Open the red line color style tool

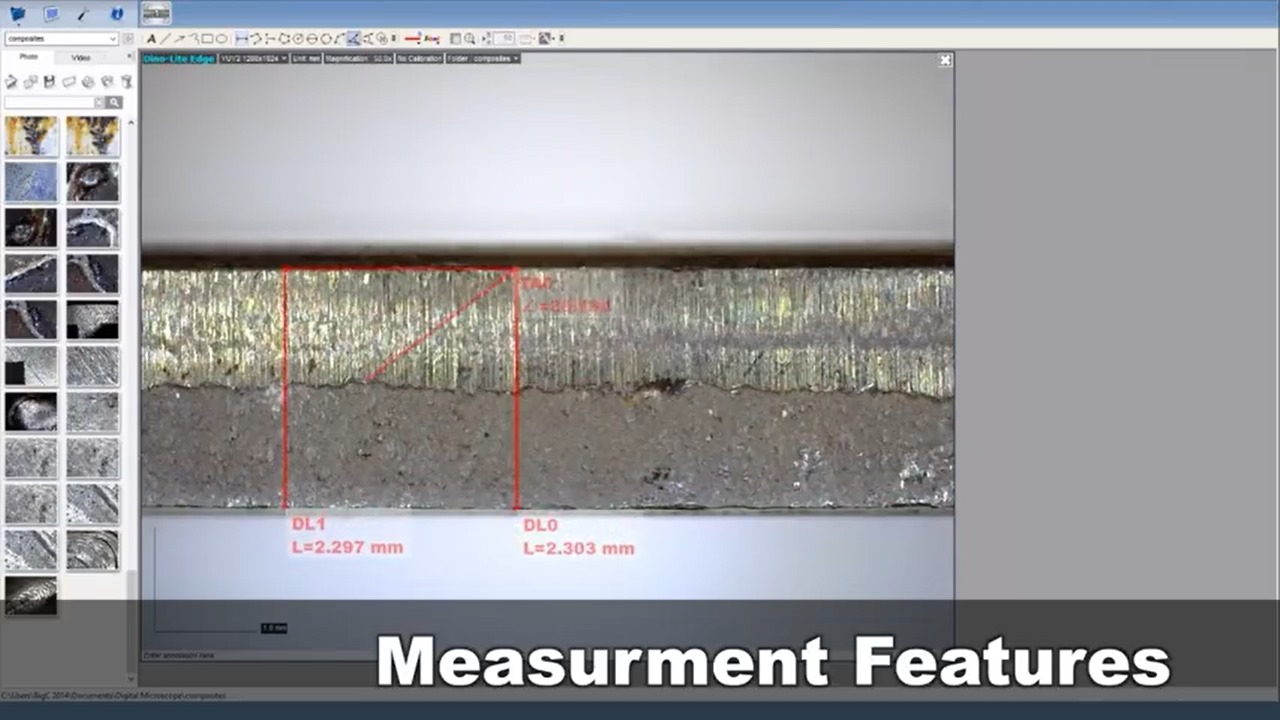[x=412, y=39]
